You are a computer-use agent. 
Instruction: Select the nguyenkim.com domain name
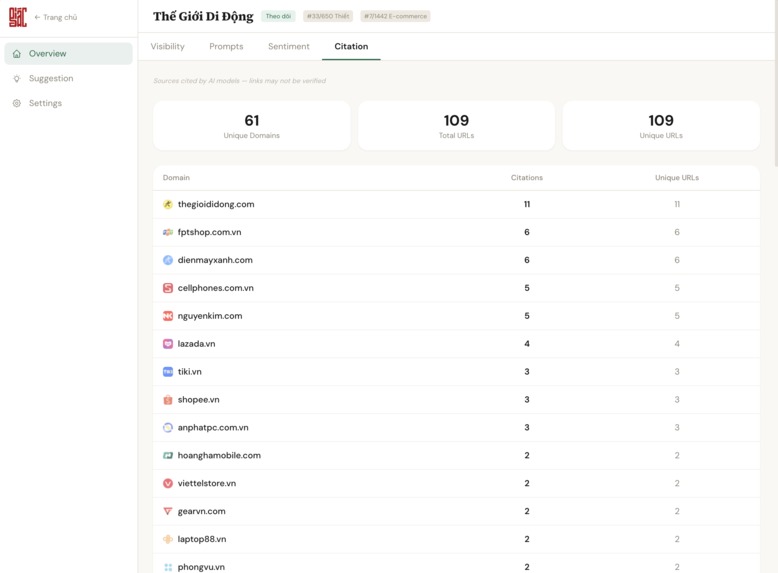210,316
